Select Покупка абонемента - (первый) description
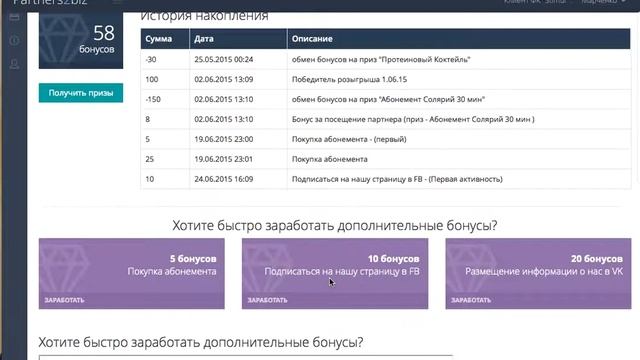640x360 pixels. (349, 139)
